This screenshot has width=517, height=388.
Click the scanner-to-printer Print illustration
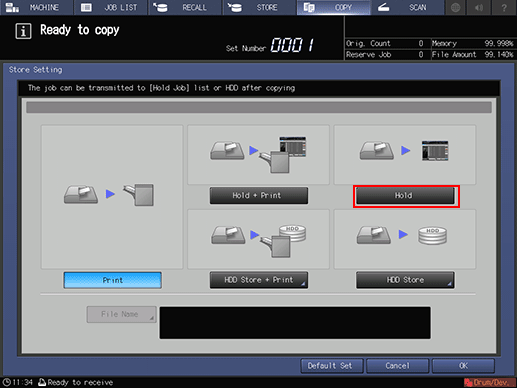(x=112, y=197)
